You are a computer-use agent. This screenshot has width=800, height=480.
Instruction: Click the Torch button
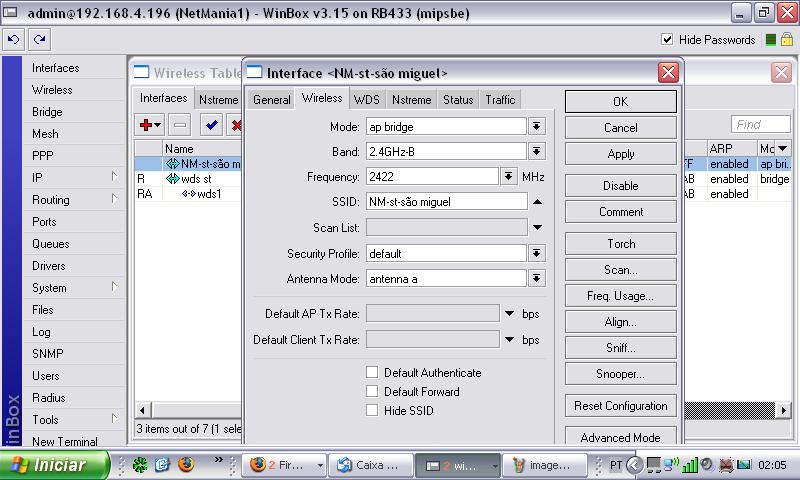click(x=620, y=244)
